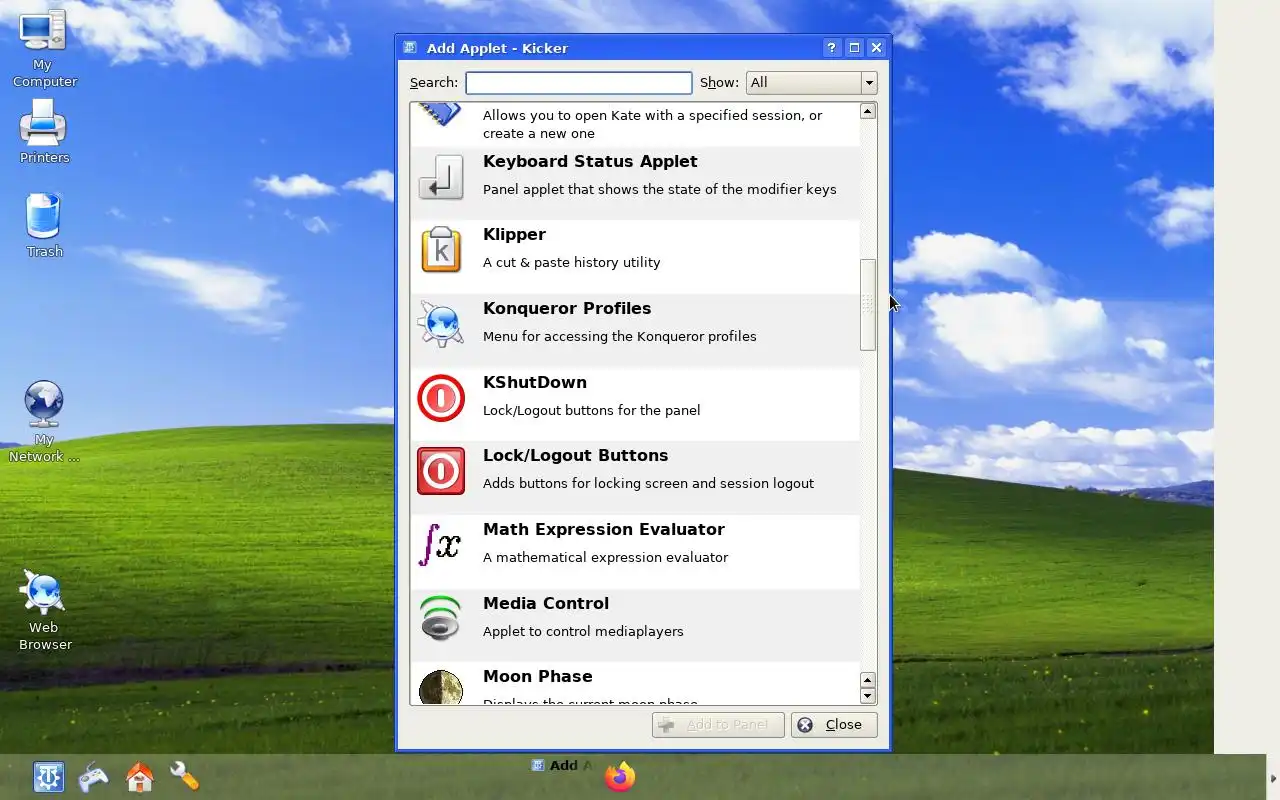The image size is (1280, 800).
Task: Click "Adds buttons for locking screen" description
Action: pos(648,483)
